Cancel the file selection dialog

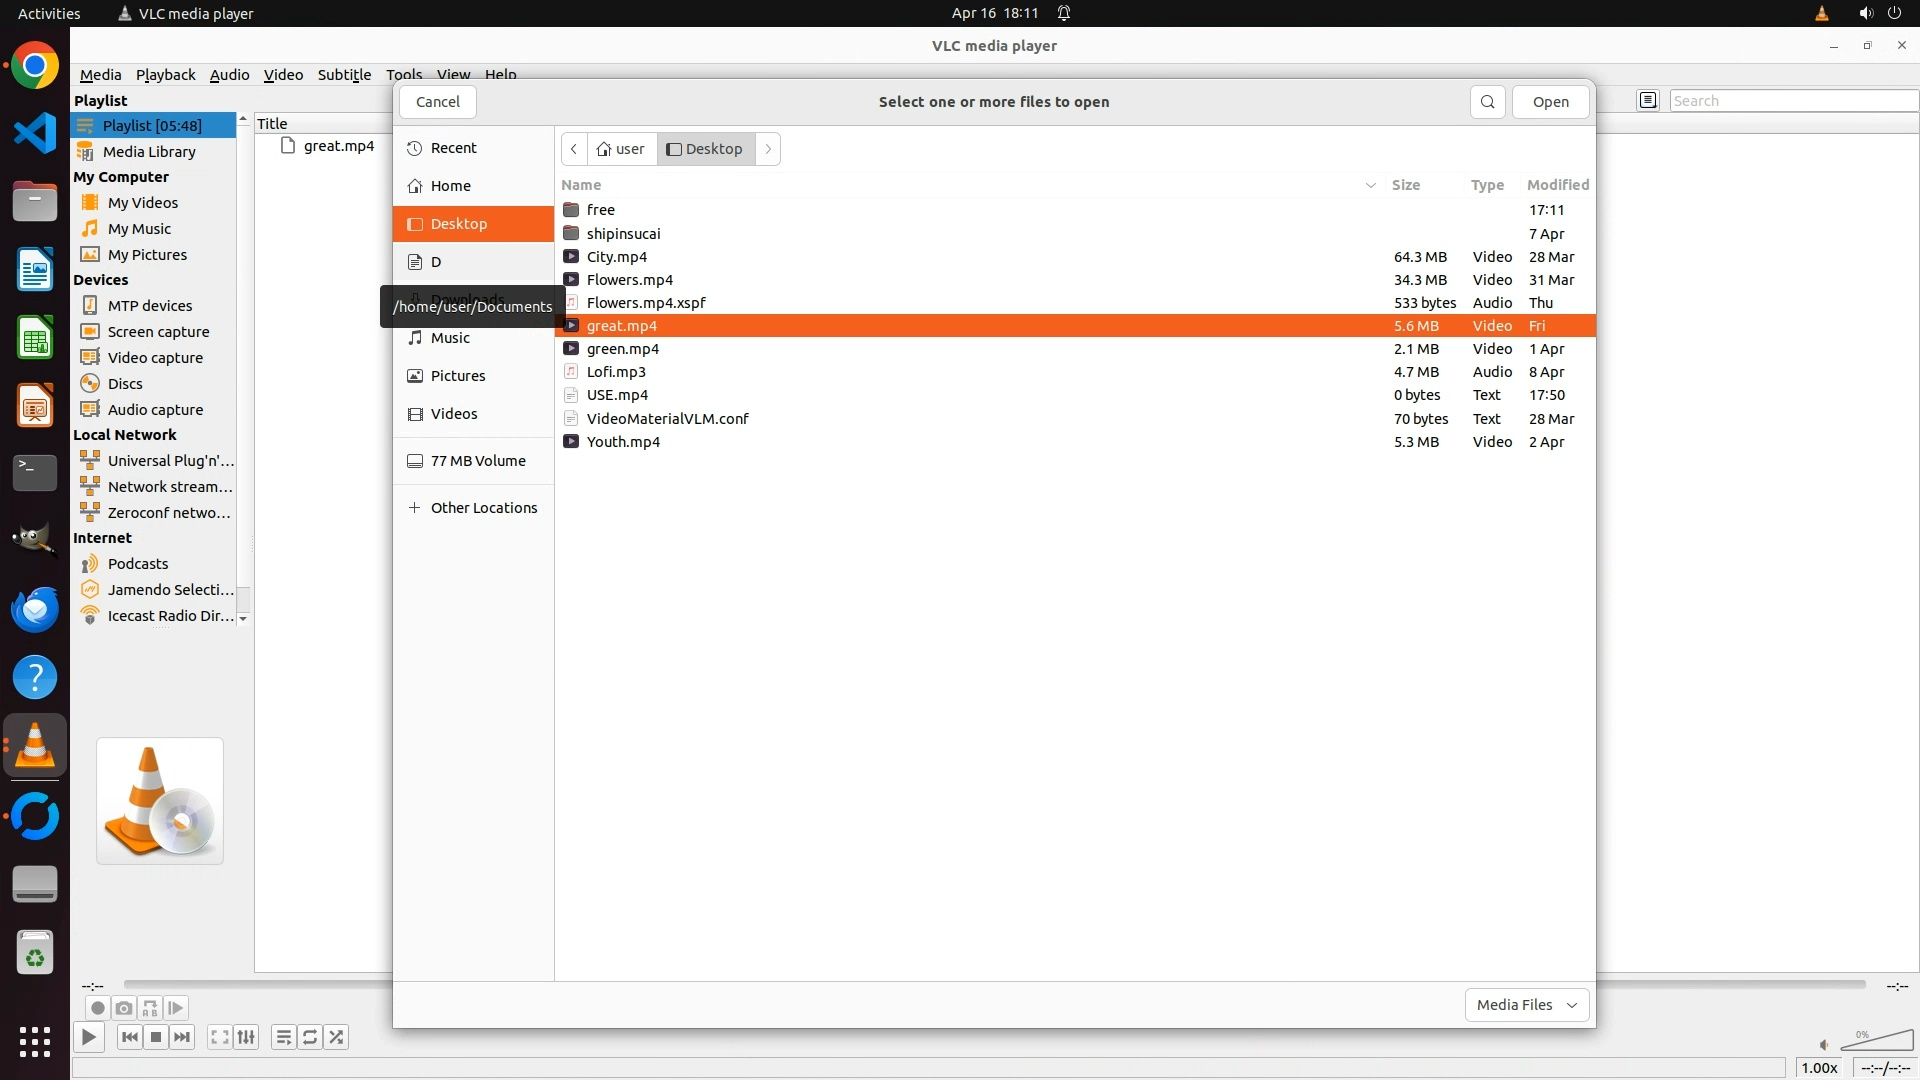tap(437, 102)
